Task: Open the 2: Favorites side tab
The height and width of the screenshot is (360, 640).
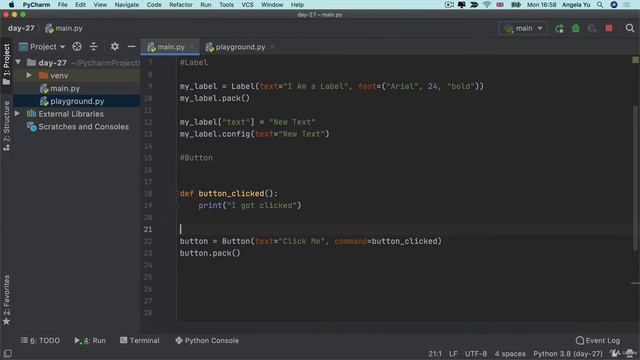Action: tap(6, 300)
